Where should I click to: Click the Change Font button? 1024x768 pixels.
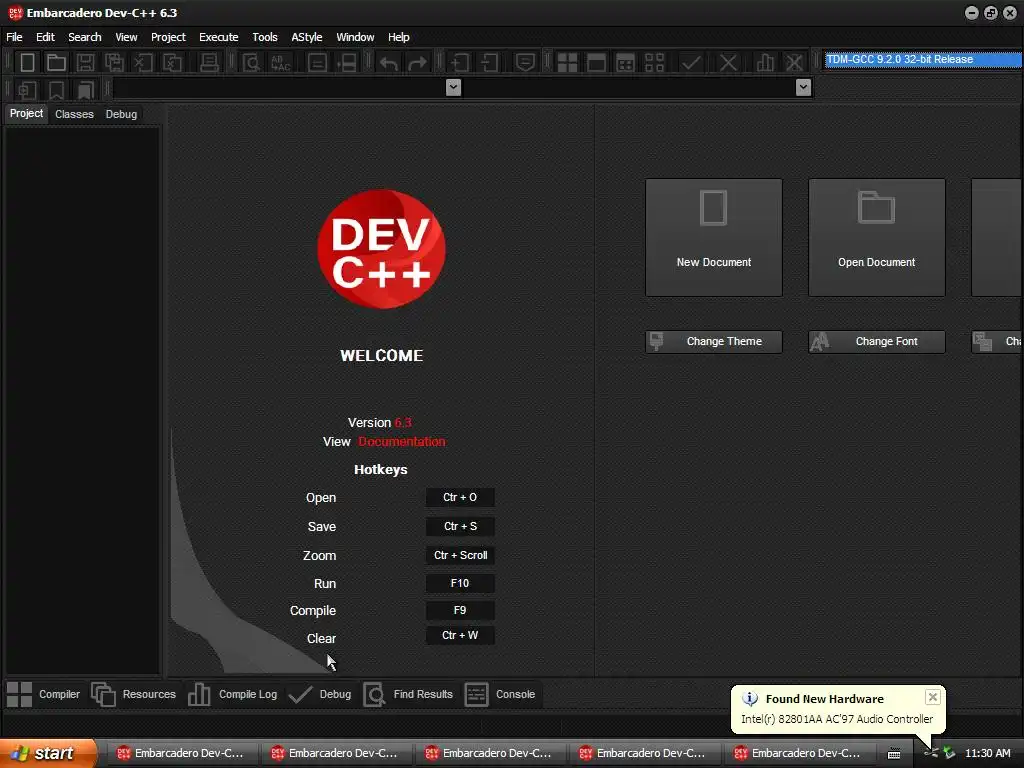pyautogui.click(x=876, y=342)
